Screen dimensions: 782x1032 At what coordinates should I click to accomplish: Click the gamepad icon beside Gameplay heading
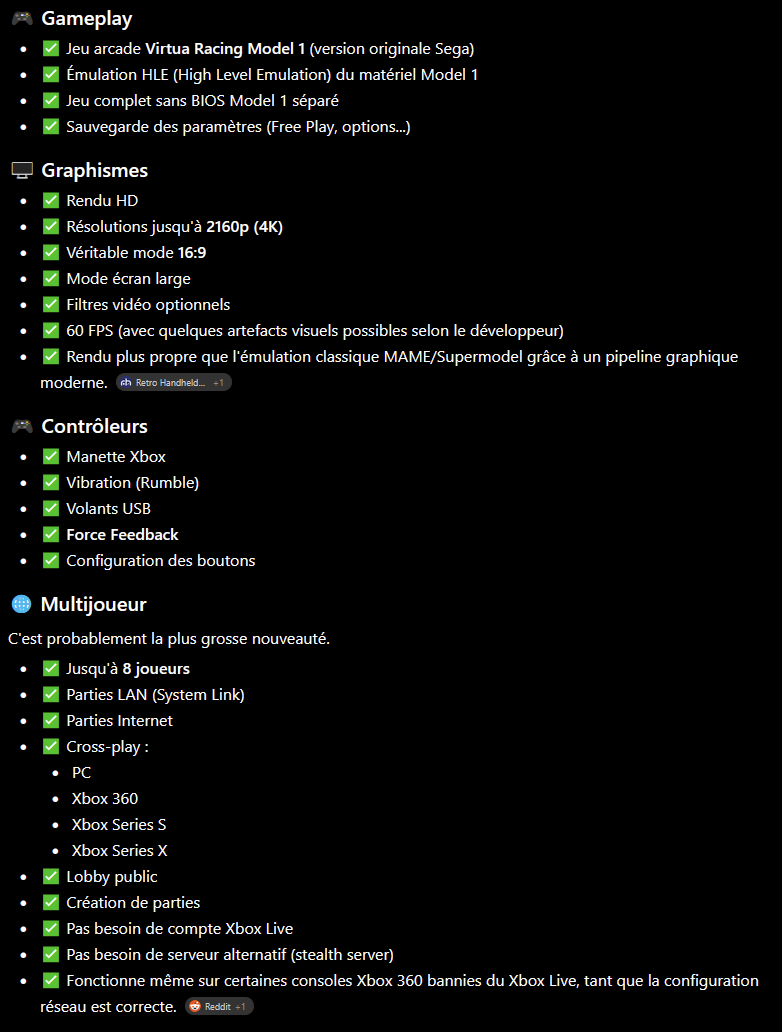tap(22, 18)
